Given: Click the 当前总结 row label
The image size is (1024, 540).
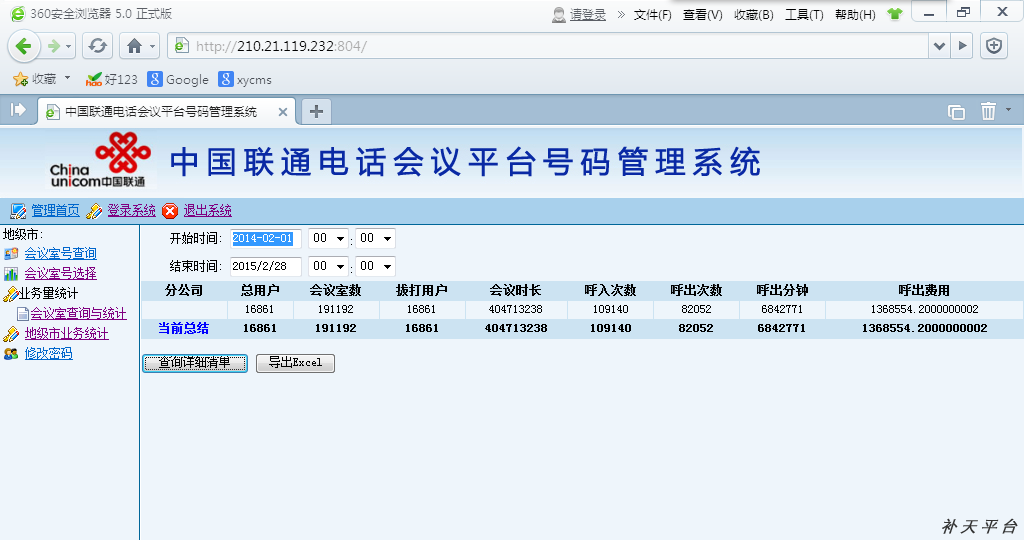Looking at the screenshot, I should point(184,328).
